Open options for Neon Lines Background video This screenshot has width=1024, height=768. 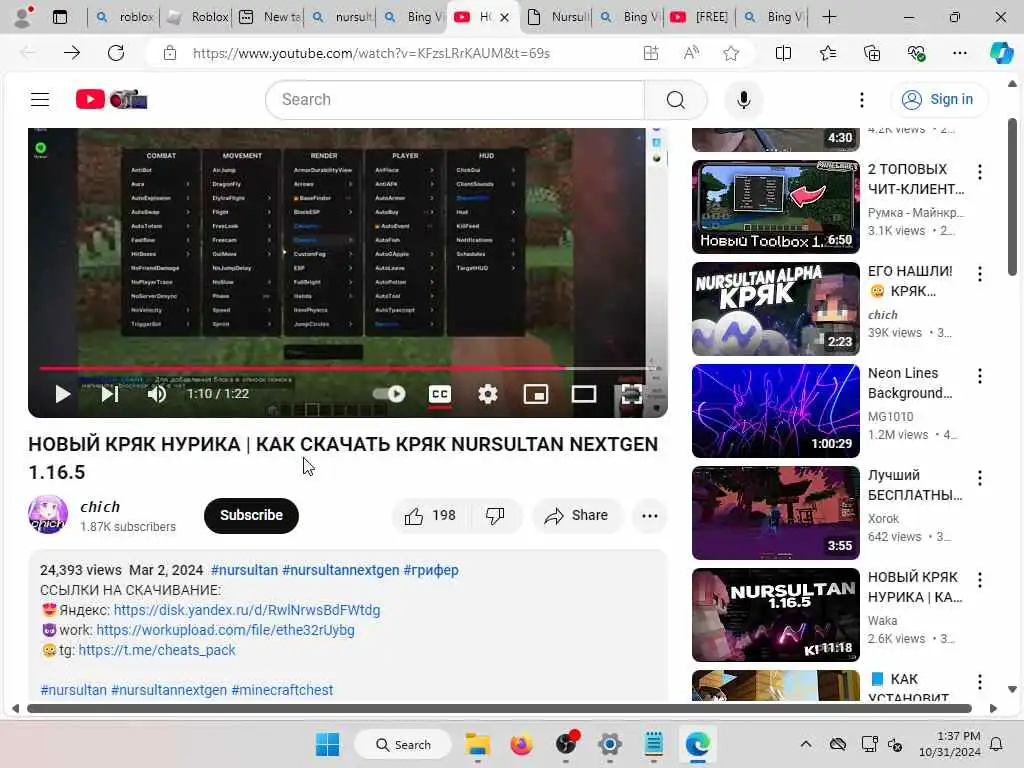pyautogui.click(x=980, y=376)
